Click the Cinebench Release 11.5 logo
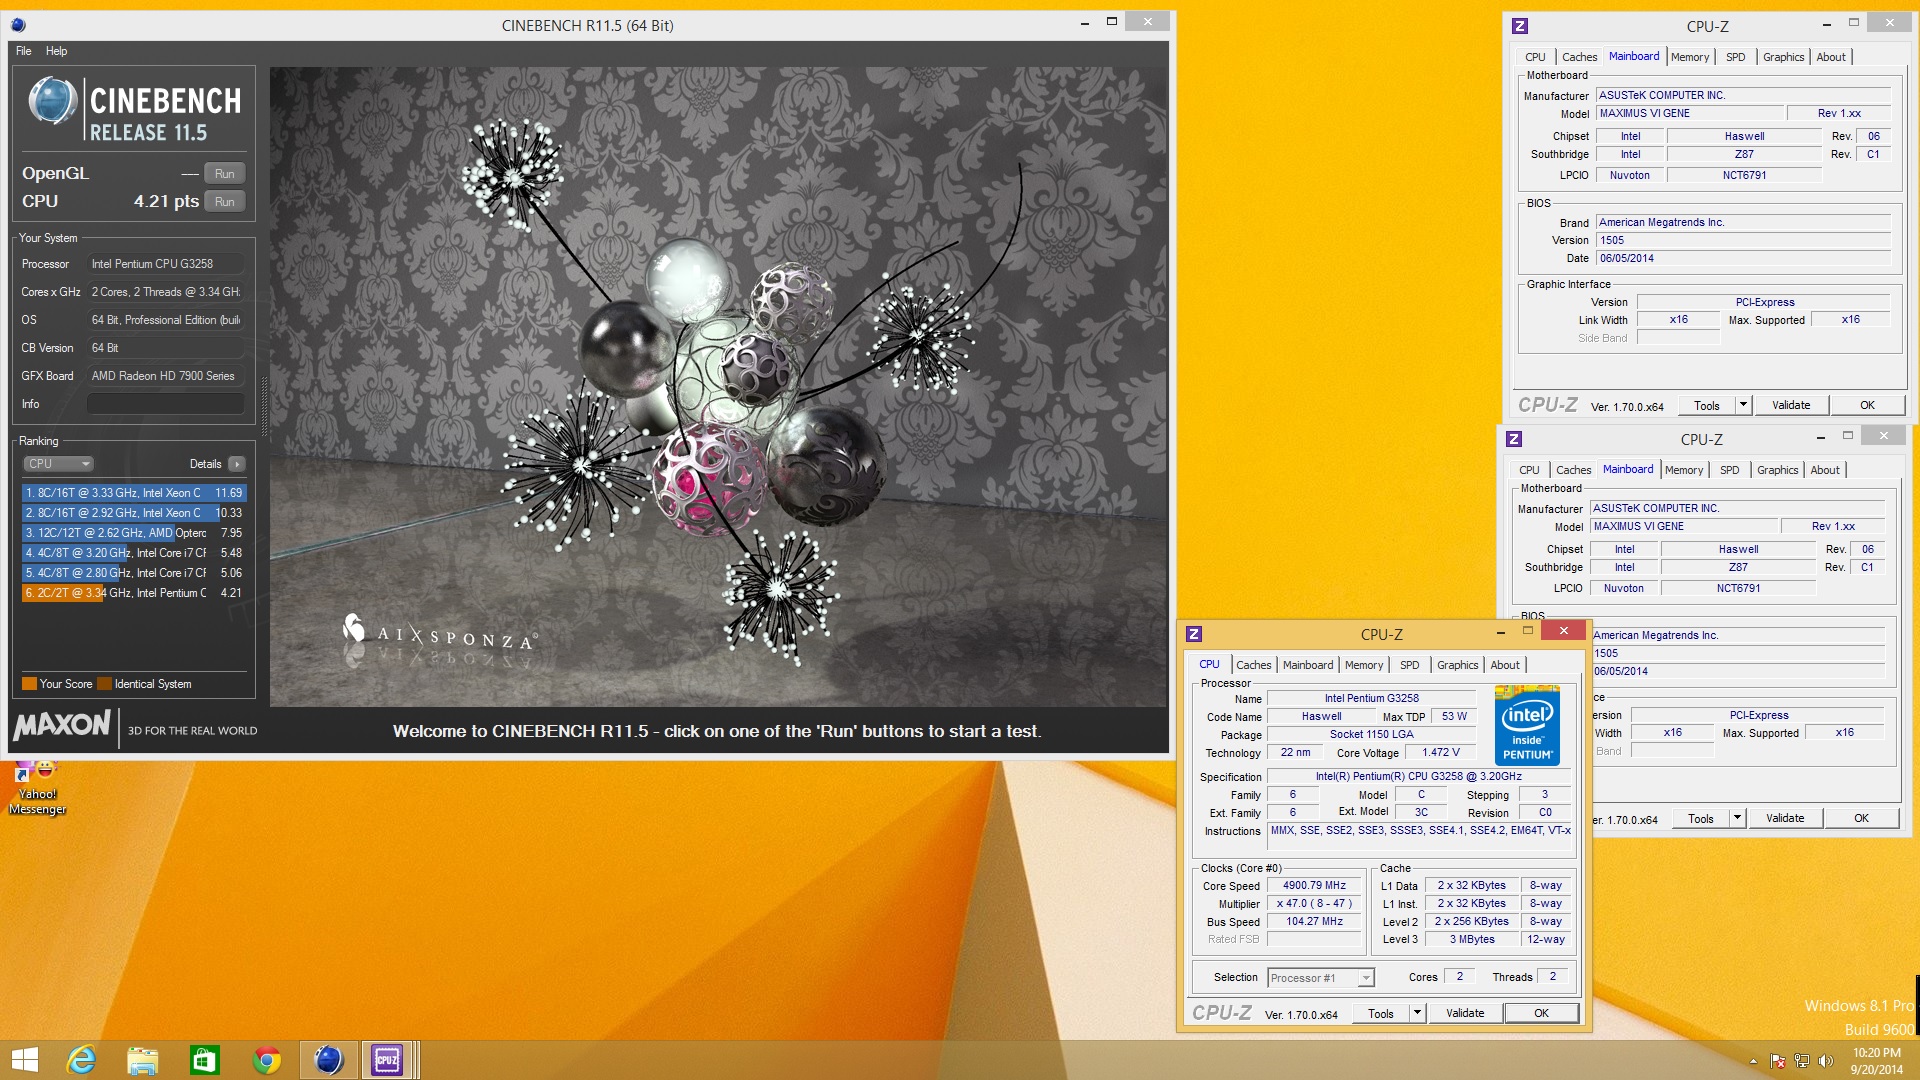Viewport: 1920px width, 1080px height. tap(134, 108)
